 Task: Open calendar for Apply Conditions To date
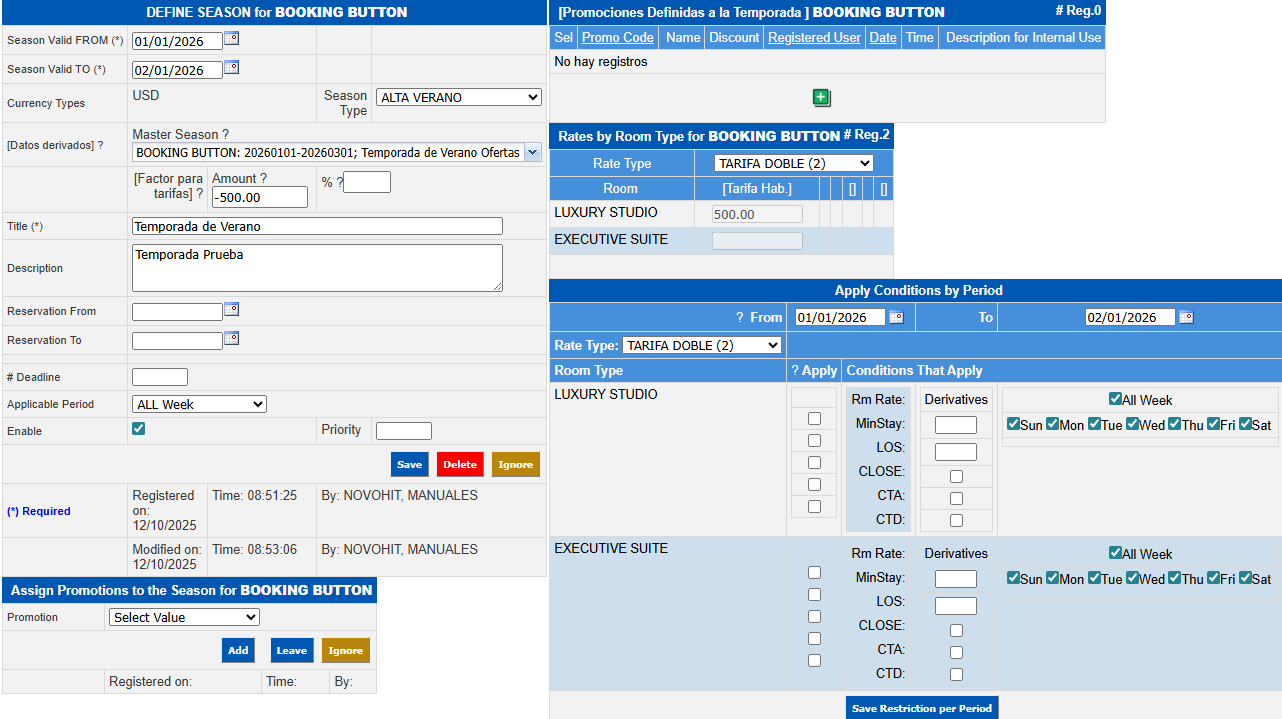1186,317
